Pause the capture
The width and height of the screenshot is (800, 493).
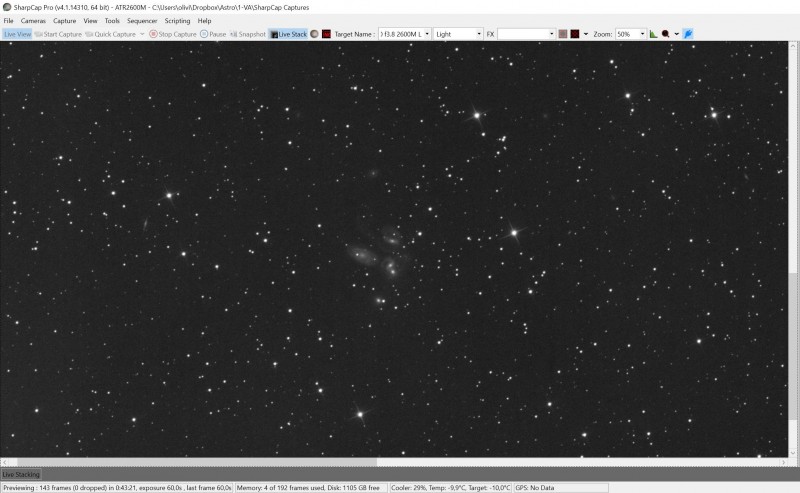pos(213,34)
